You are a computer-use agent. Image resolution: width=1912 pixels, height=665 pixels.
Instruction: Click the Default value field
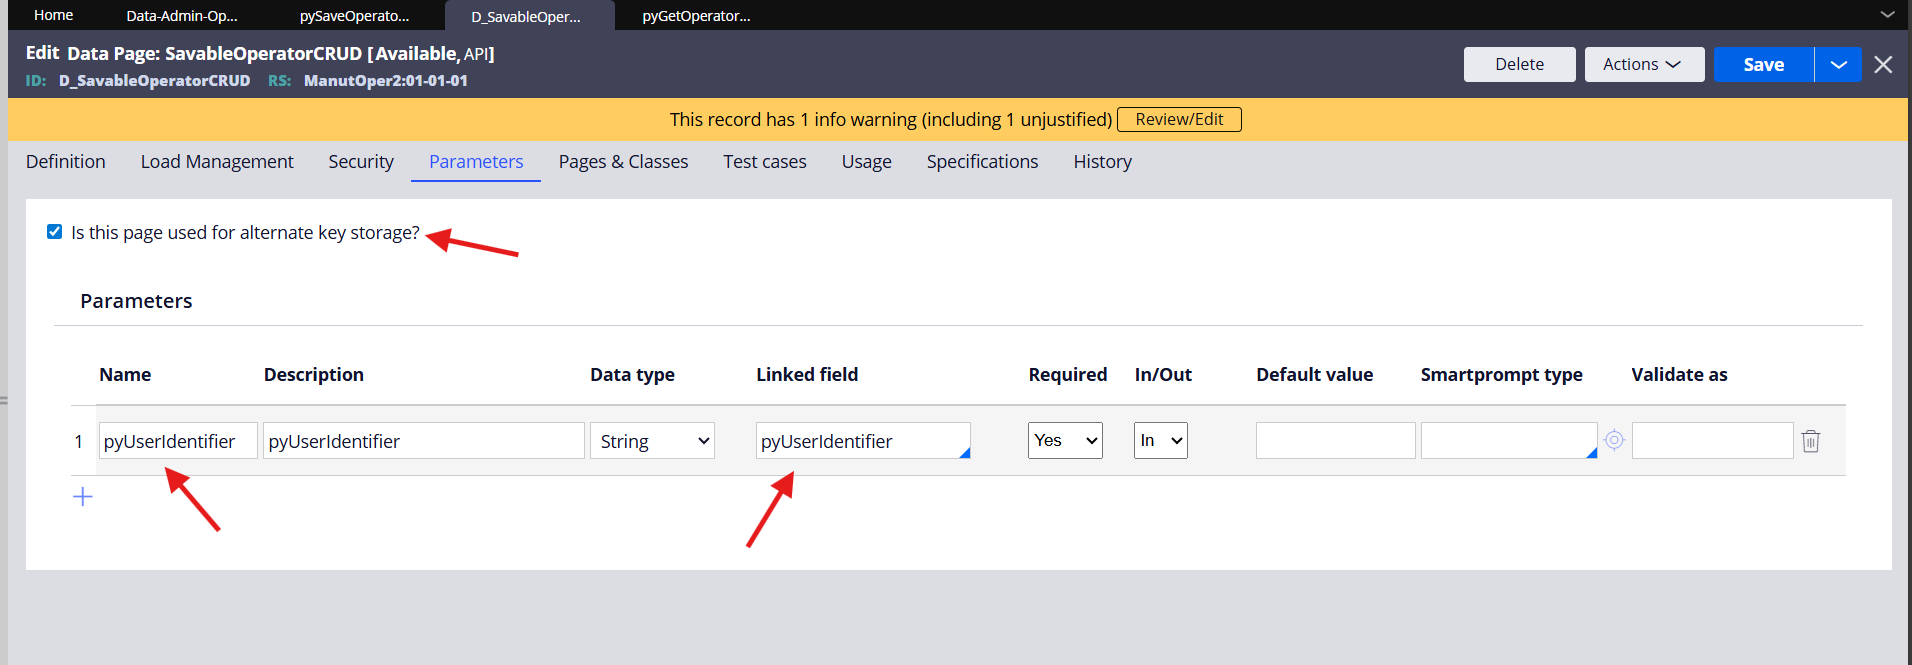click(x=1335, y=441)
